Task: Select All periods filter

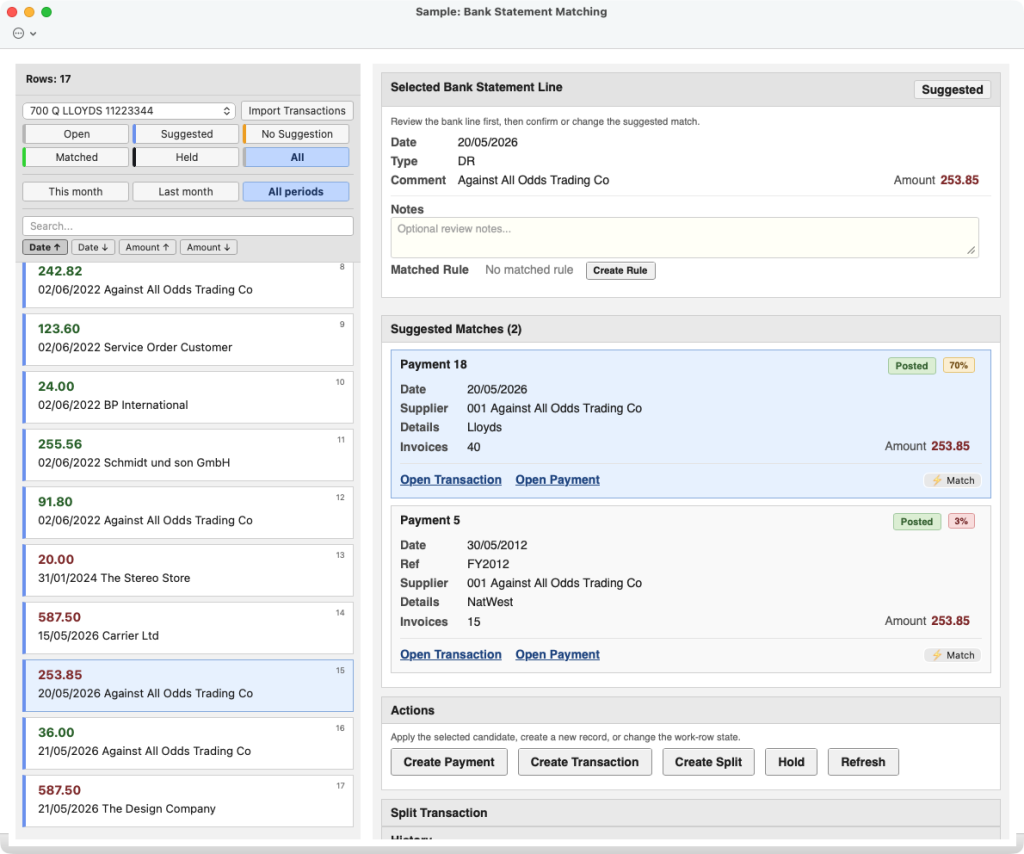Action: [296, 192]
